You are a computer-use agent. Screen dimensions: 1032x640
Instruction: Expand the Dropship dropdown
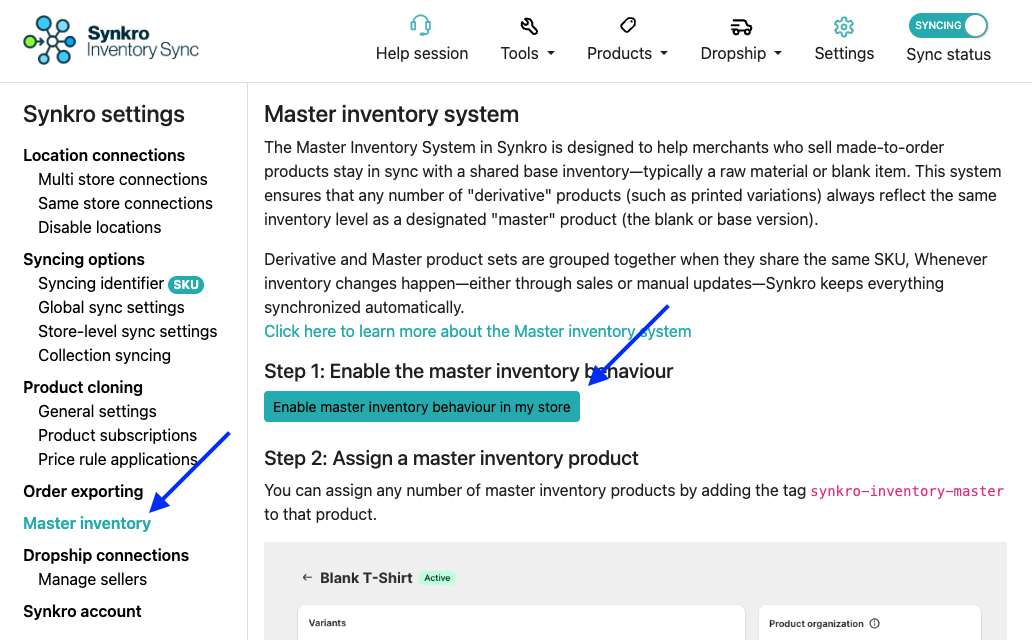pos(741,53)
